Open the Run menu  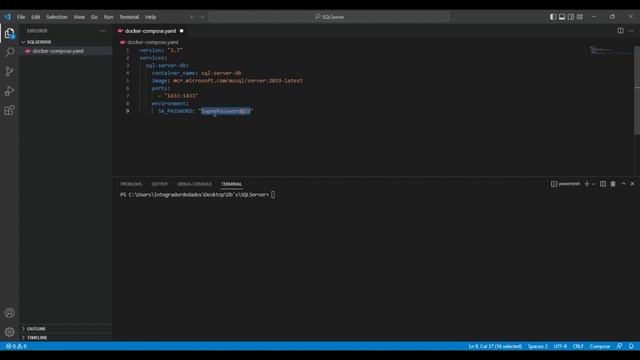point(108,17)
